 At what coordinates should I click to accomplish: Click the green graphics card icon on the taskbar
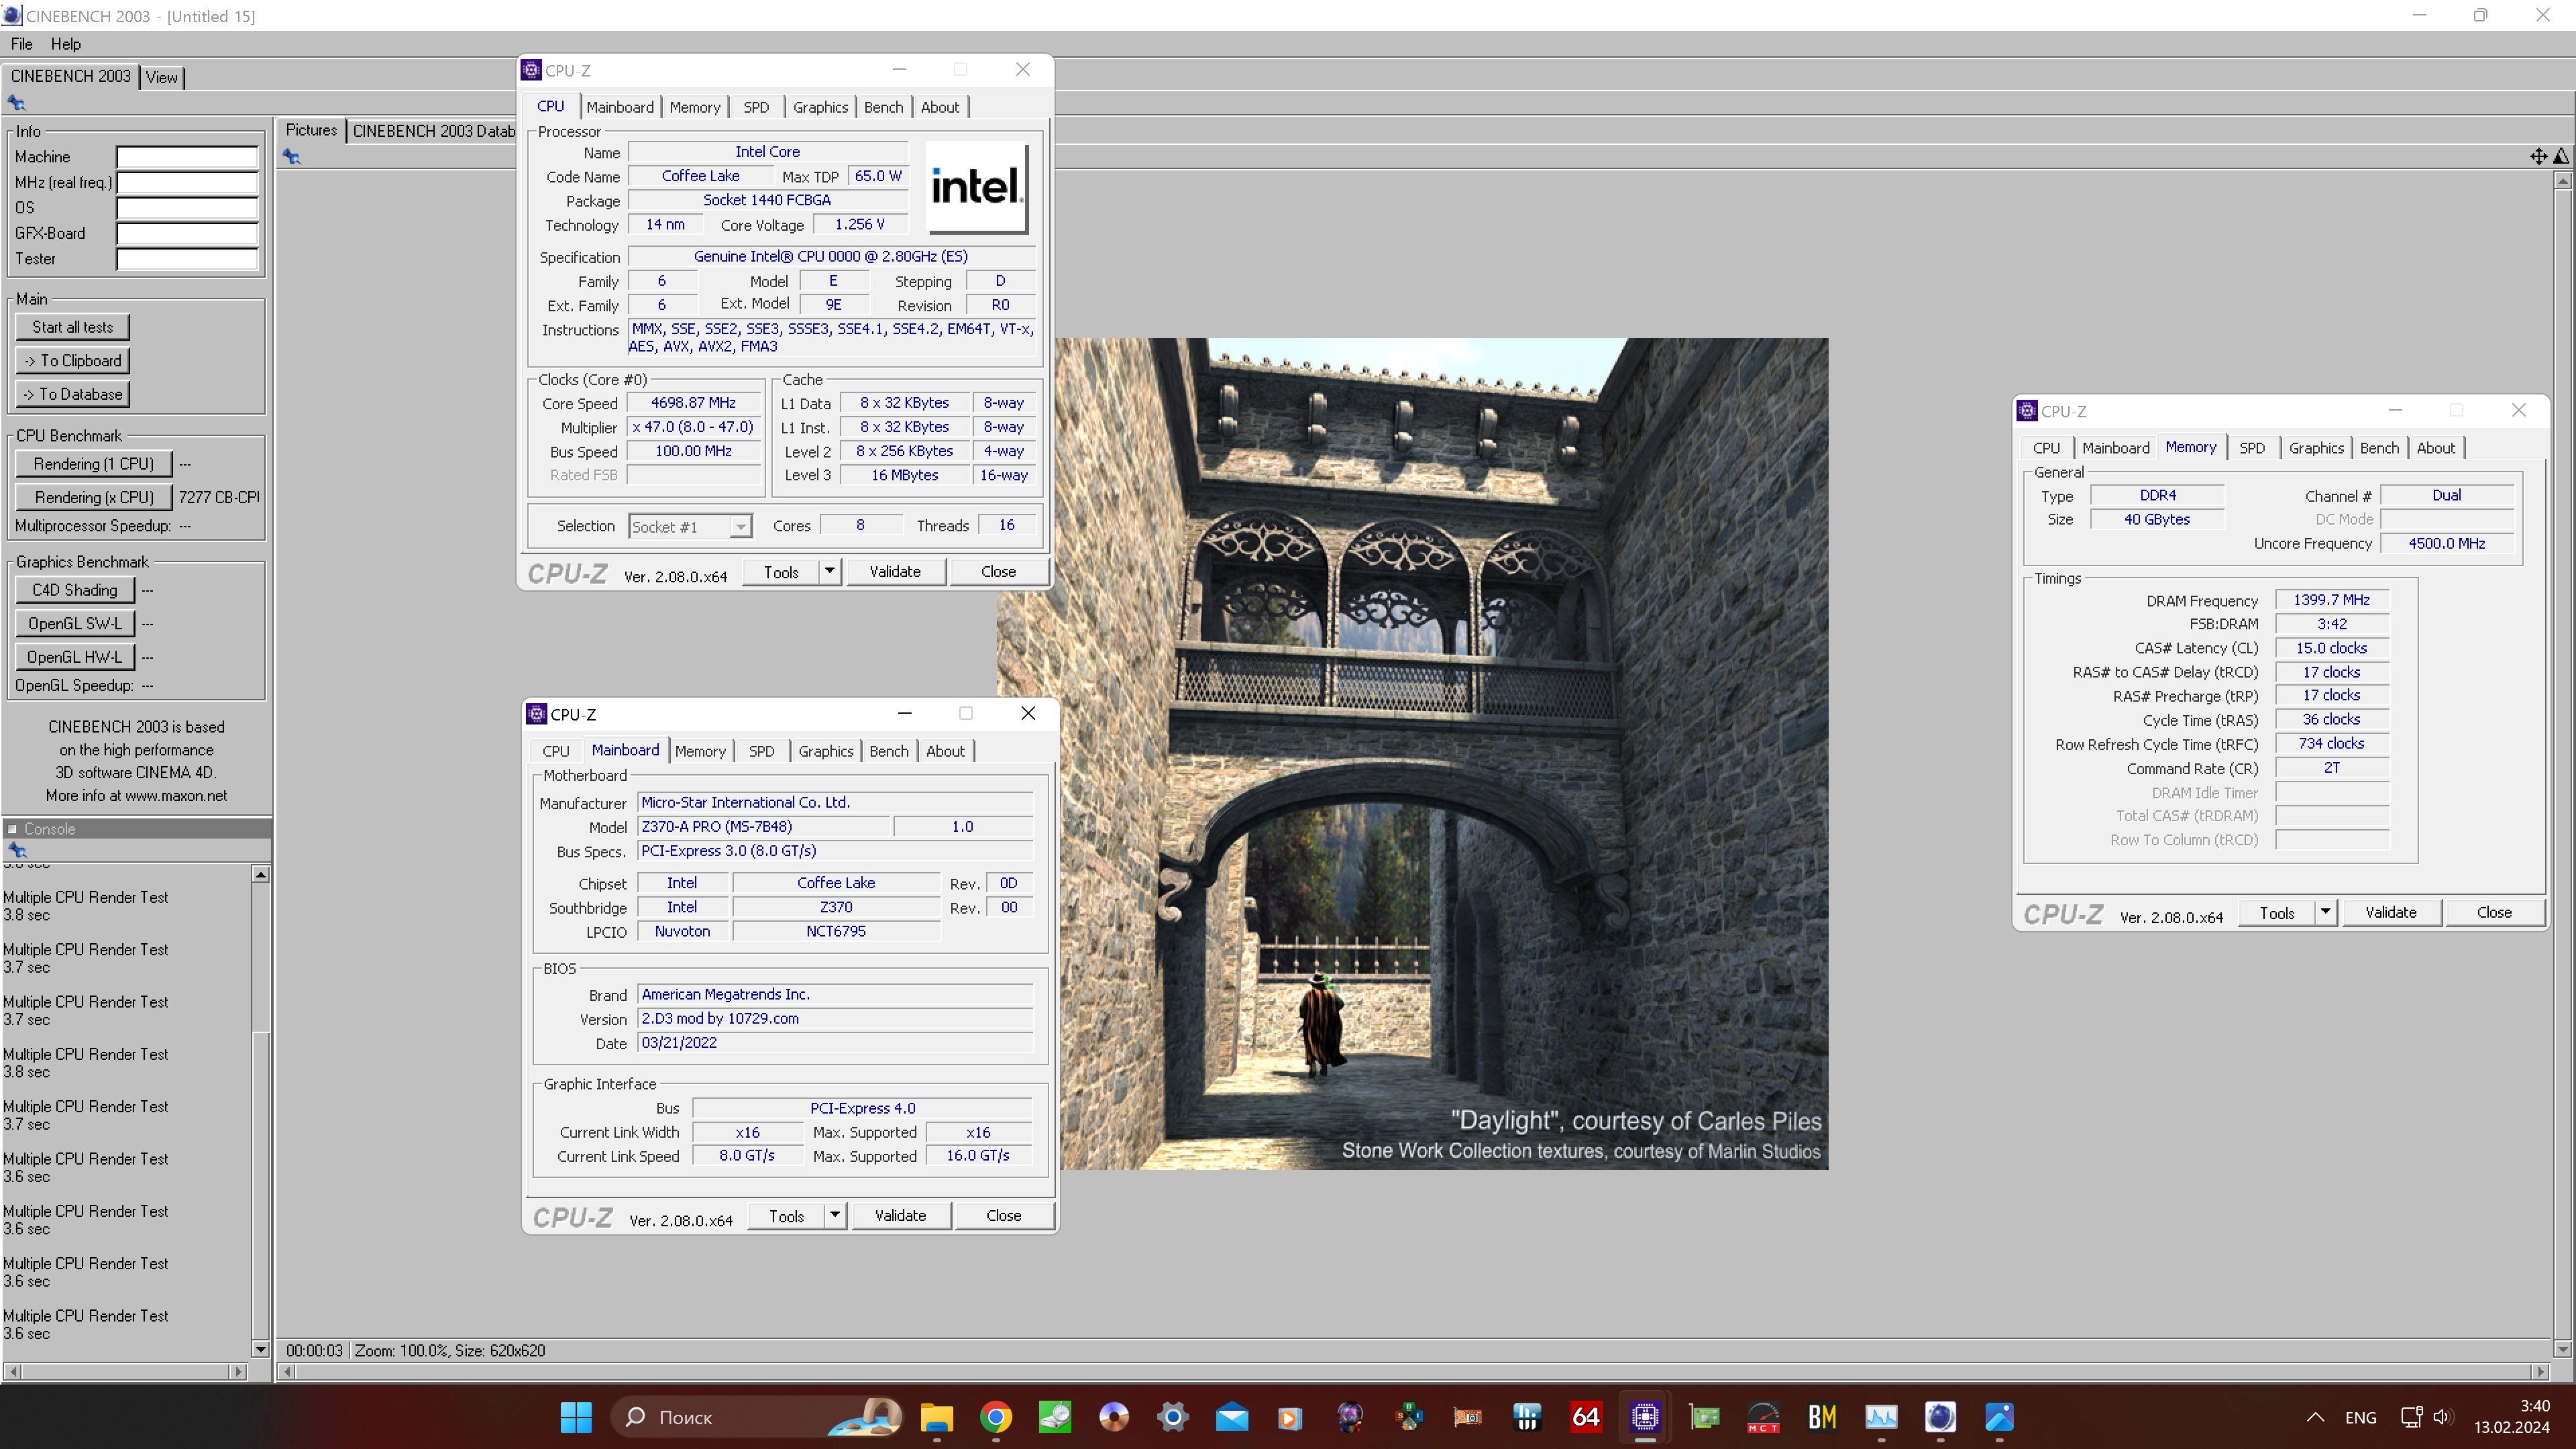coord(1704,1417)
